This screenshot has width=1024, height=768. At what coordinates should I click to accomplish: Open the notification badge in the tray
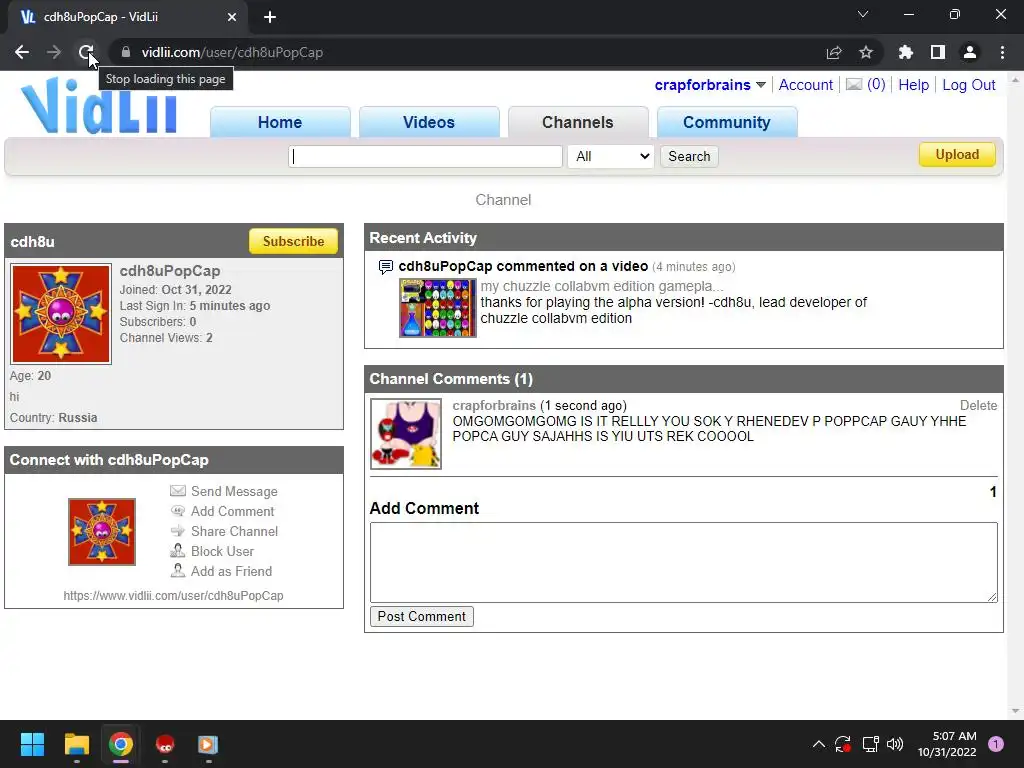coord(995,744)
